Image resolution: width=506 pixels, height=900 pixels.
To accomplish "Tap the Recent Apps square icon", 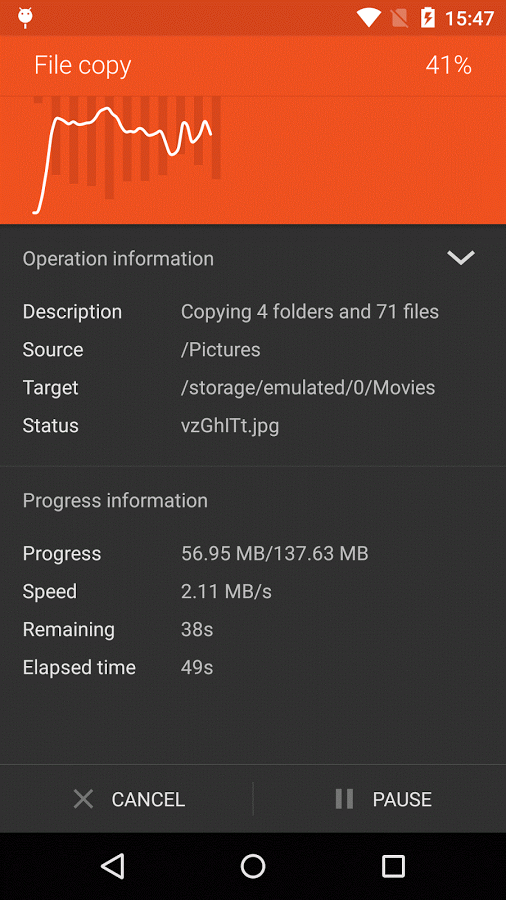I will pos(393,866).
